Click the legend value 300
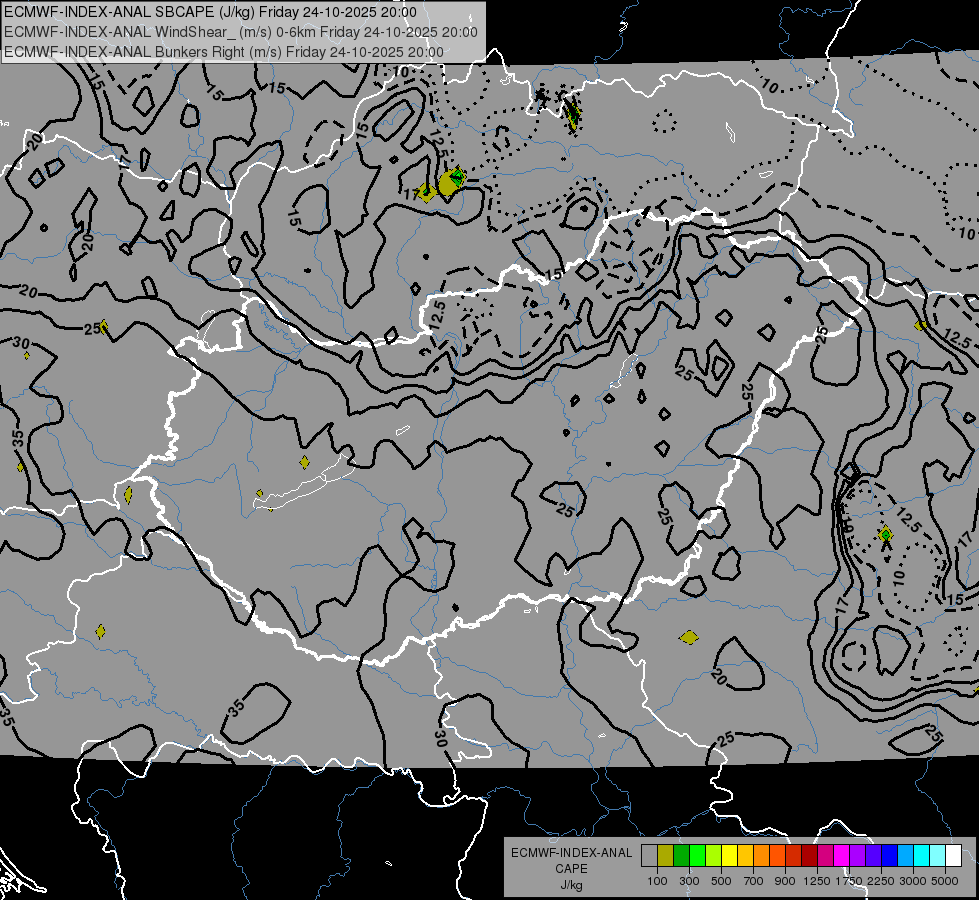This screenshot has width=979, height=900. (x=689, y=881)
